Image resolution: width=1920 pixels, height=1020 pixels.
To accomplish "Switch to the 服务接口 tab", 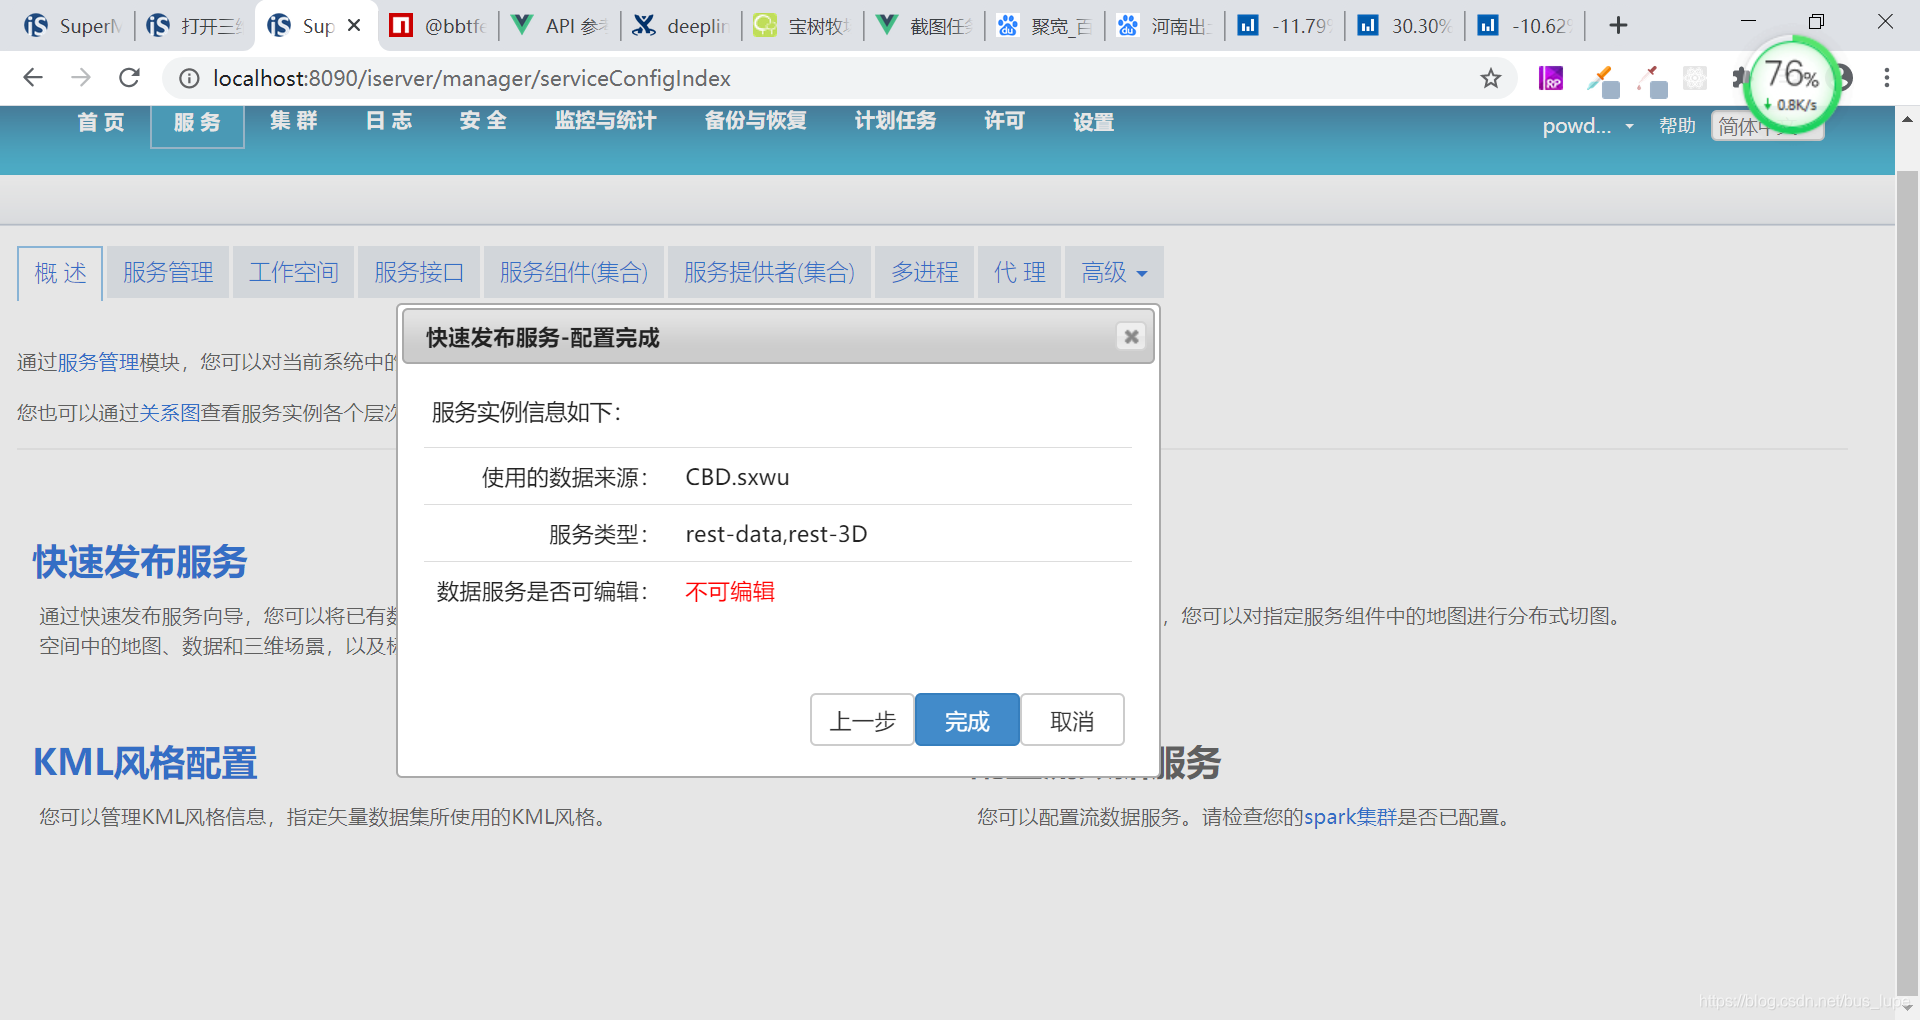I will pyautogui.click(x=419, y=272).
